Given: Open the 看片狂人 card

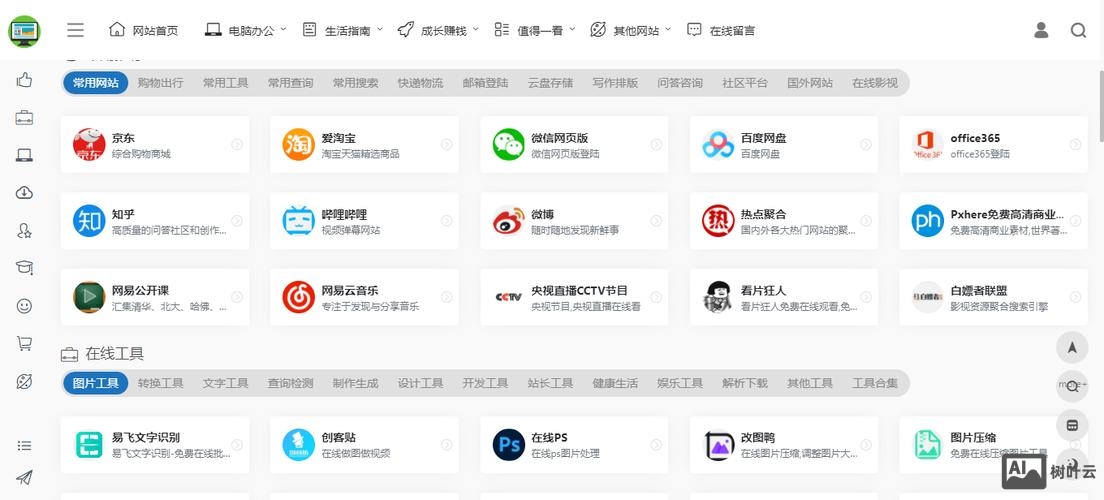Looking at the screenshot, I should 784,296.
